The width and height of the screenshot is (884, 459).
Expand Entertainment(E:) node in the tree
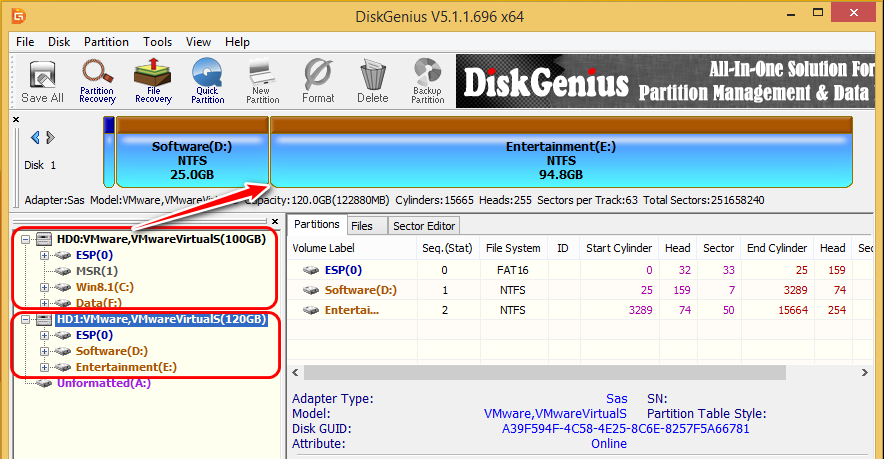pos(44,367)
